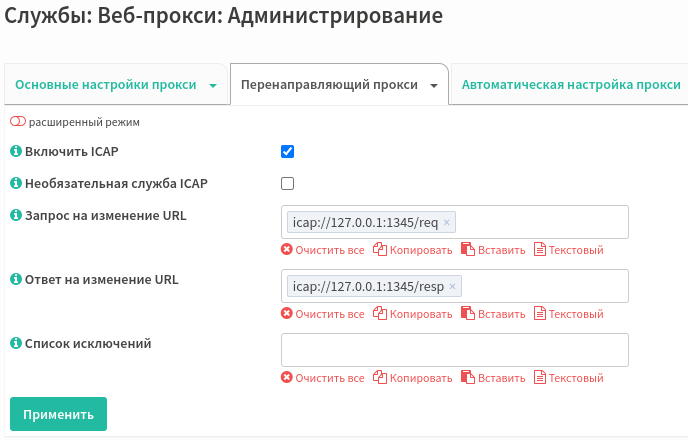688x440 pixels.
Task: Open Автоматическая настройка прокси tab
Action: 571,85
